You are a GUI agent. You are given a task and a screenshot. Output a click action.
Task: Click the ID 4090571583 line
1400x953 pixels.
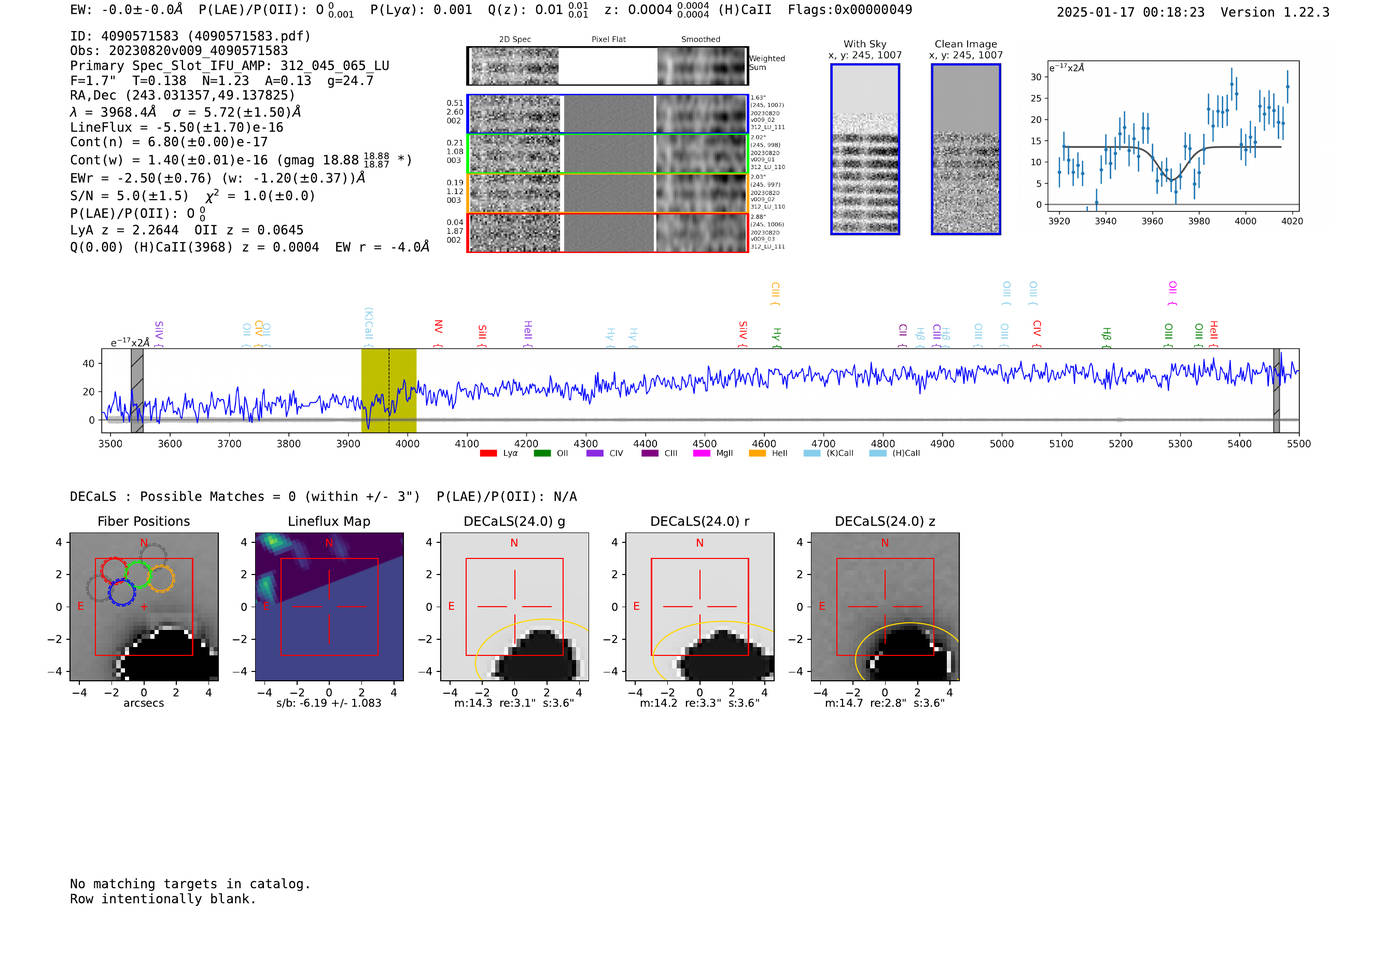(190, 36)
